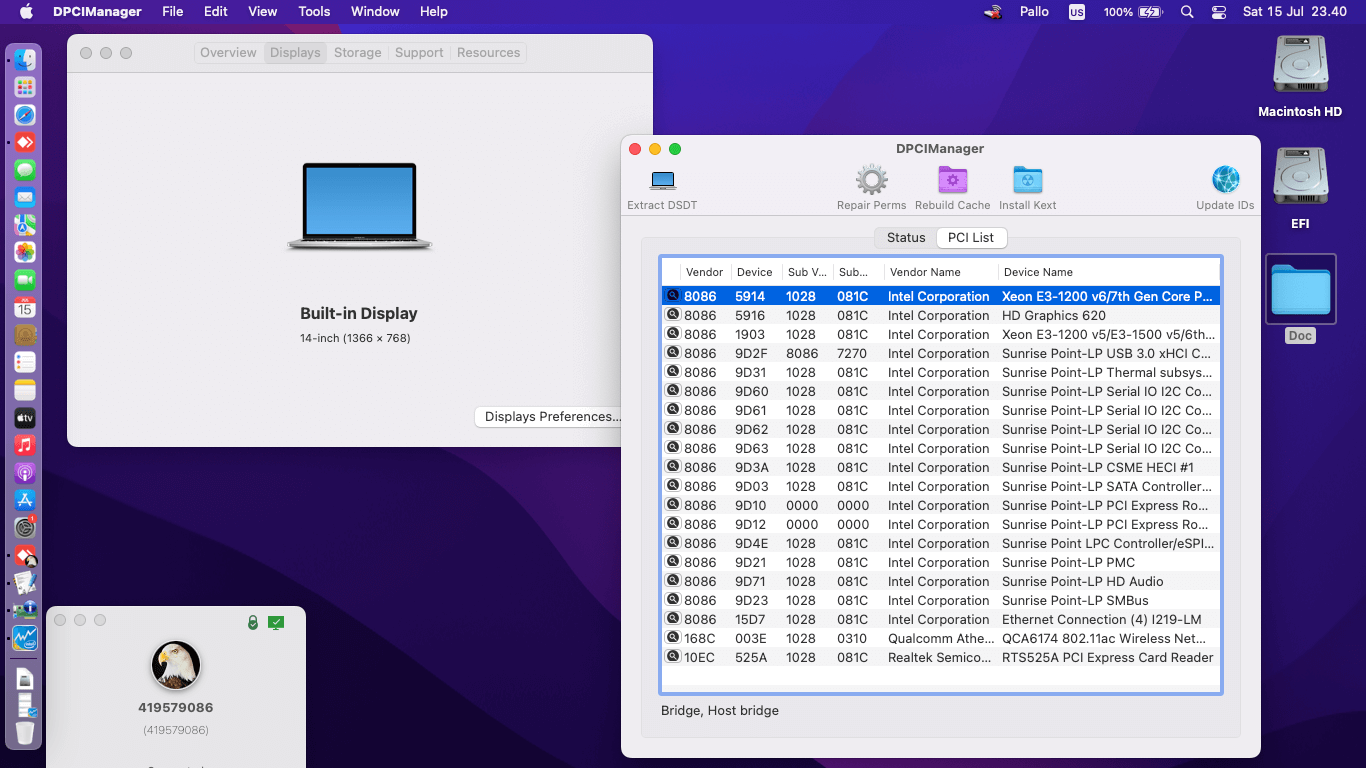
Task: Open App Store from the Dock
Action: click(25, 500)
